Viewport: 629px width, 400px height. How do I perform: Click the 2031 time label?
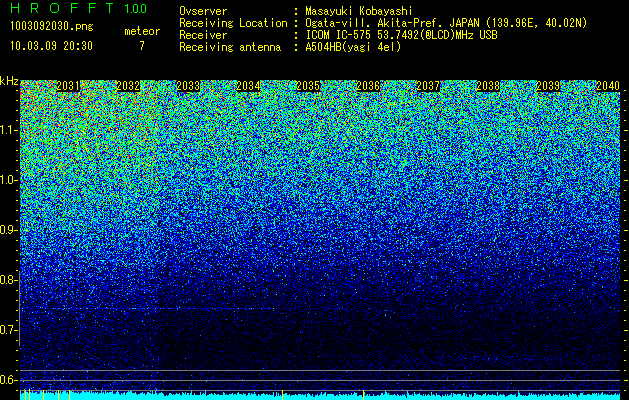tap(68, 86)
